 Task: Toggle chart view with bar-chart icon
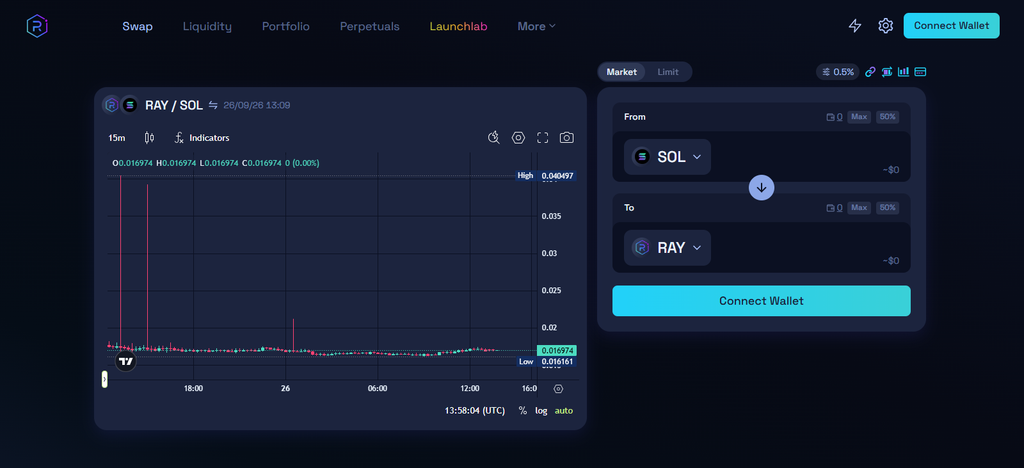pos(904,72)
